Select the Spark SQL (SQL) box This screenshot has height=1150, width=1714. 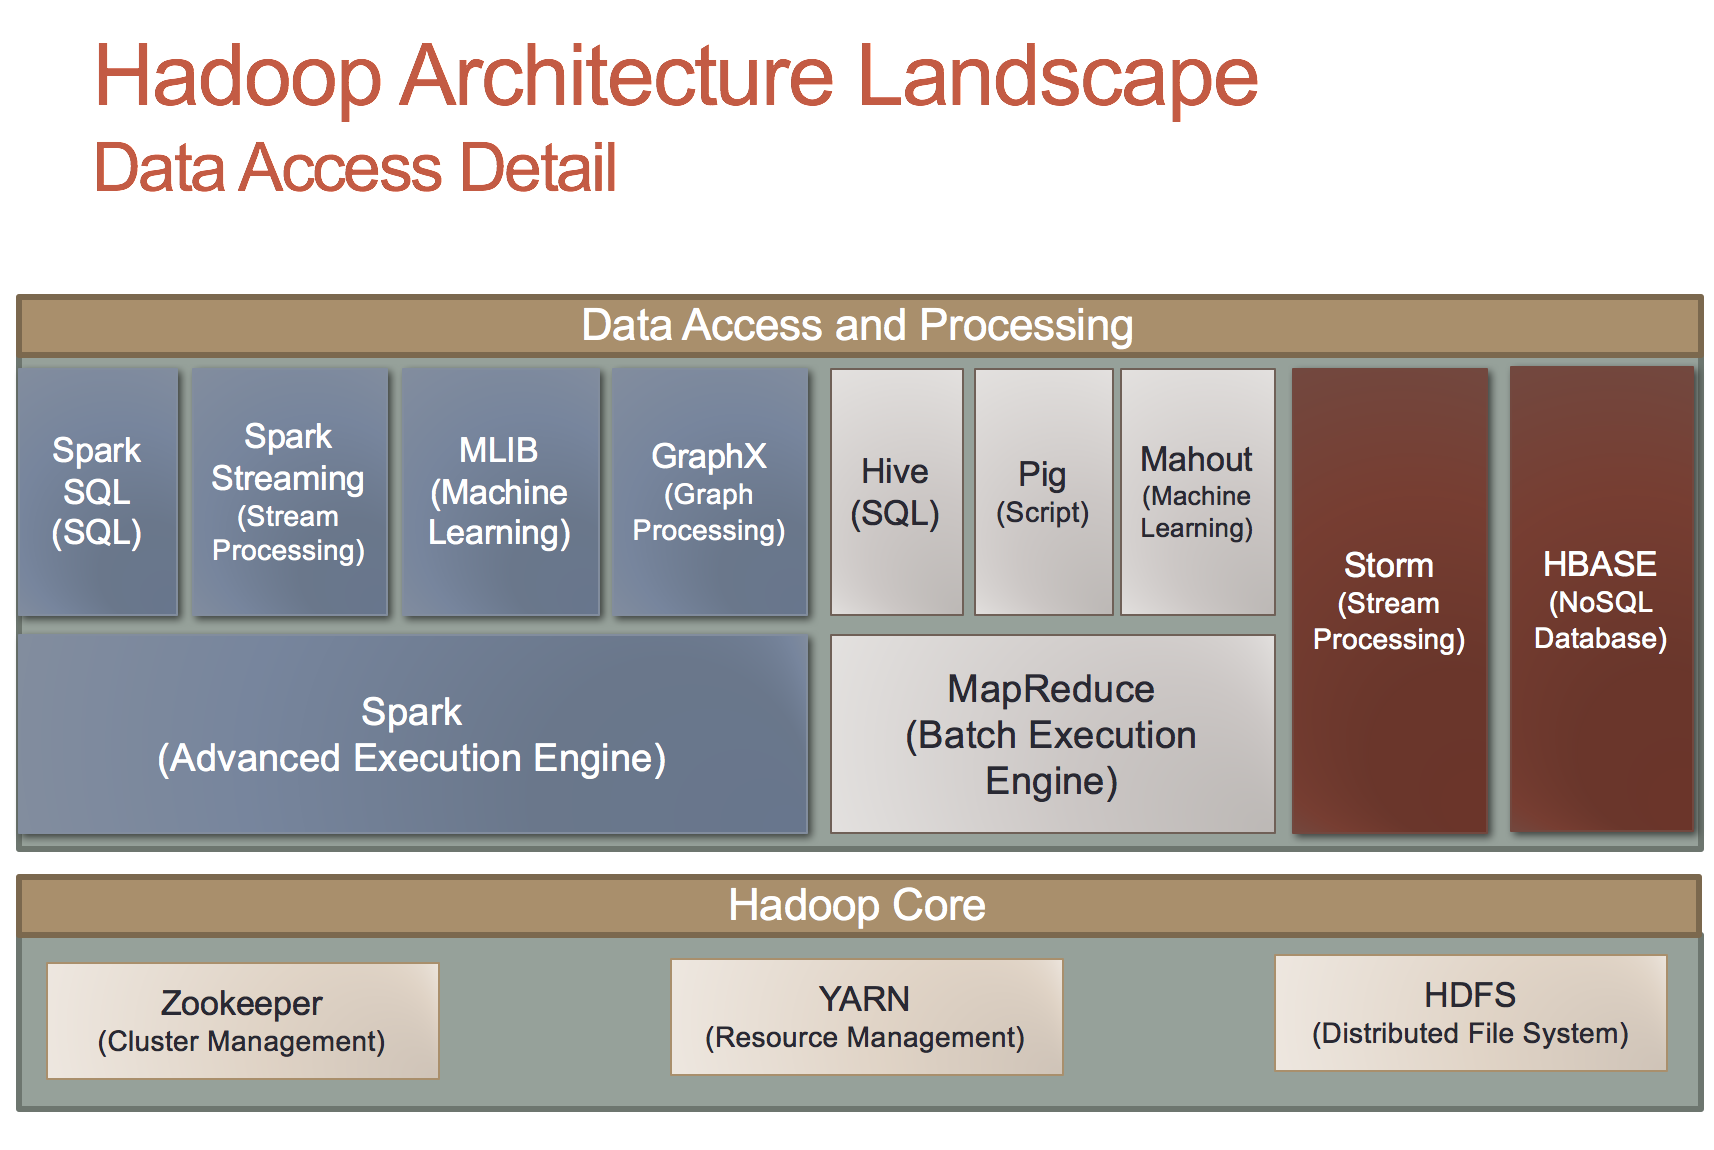pos(98,492)
